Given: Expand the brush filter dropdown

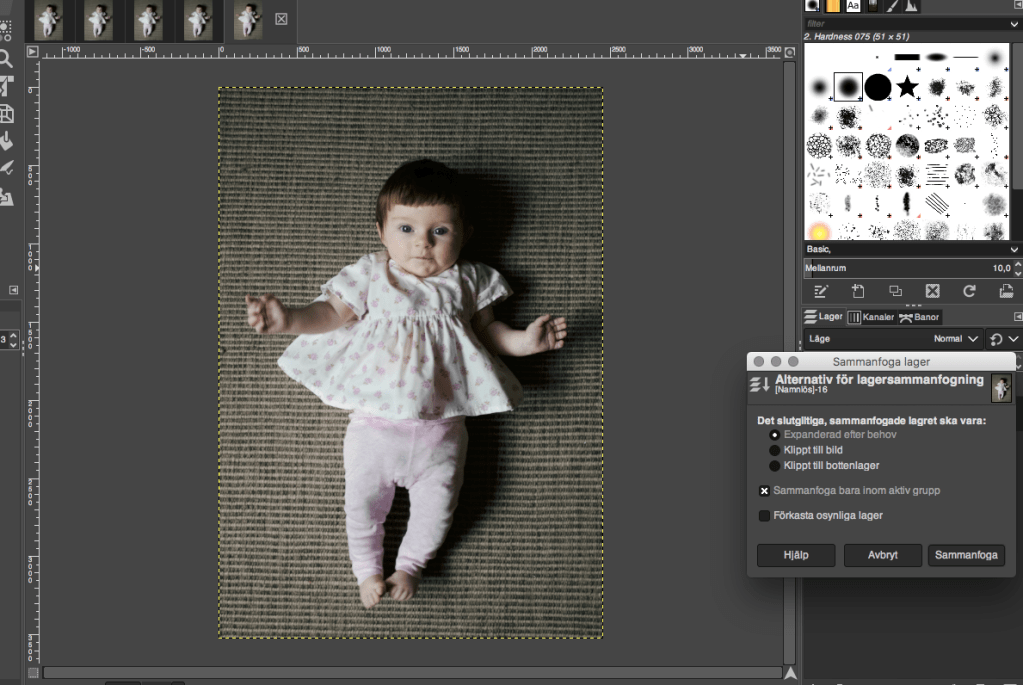Looking at the screenshot, I should (x=1014, y=24).
